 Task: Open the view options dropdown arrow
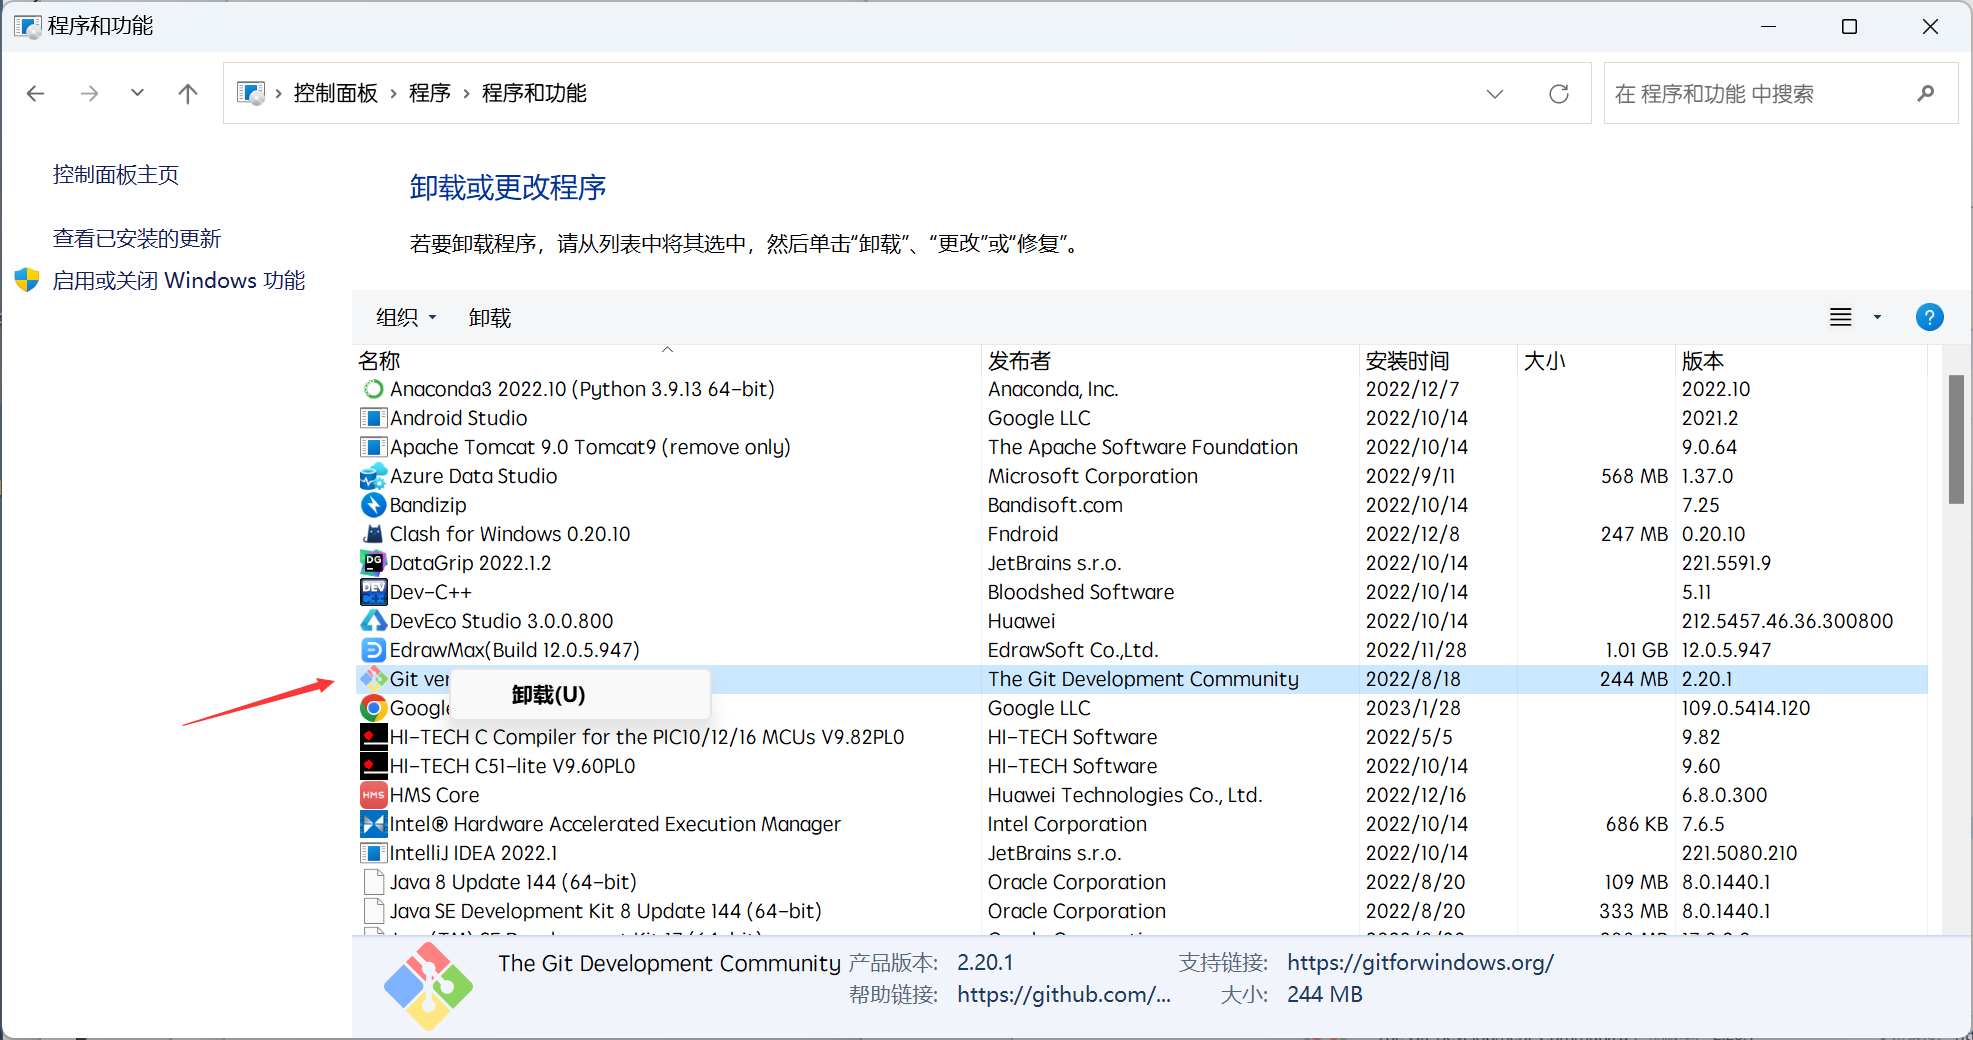pyautogui.click(x=1877, y=317)
